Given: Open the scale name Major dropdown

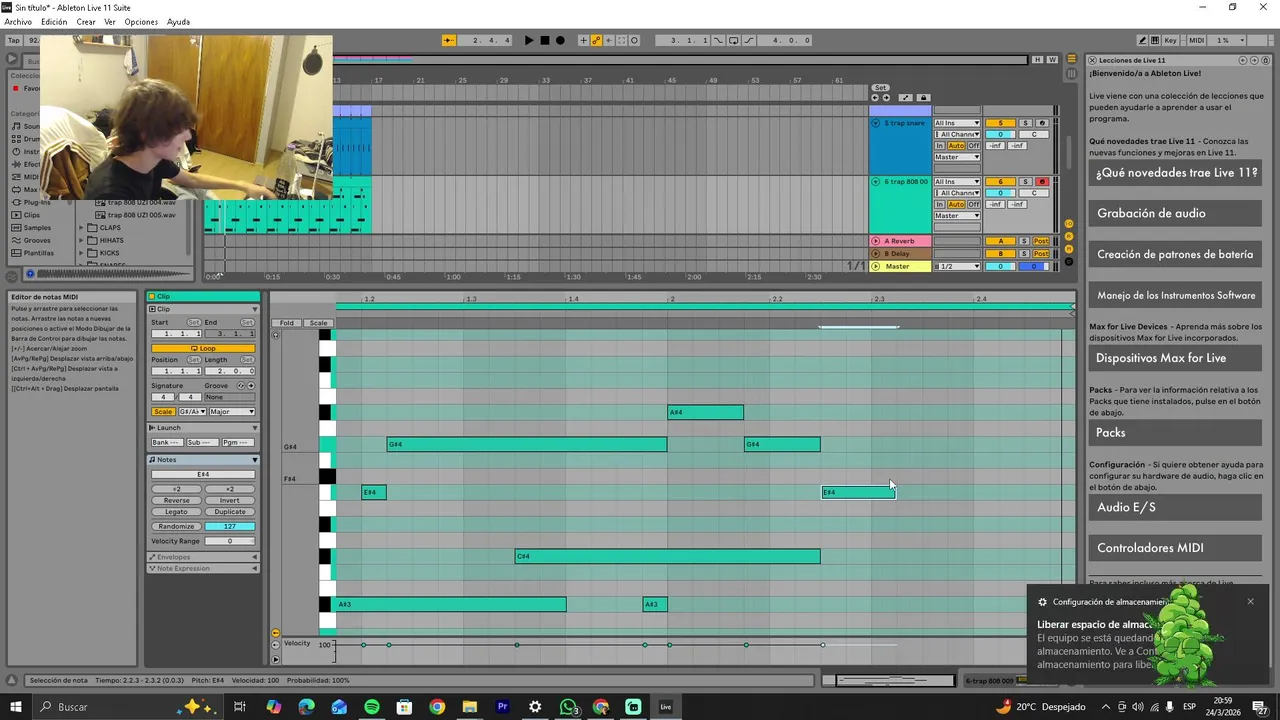Looking at the screenshot, I should 231,412.
